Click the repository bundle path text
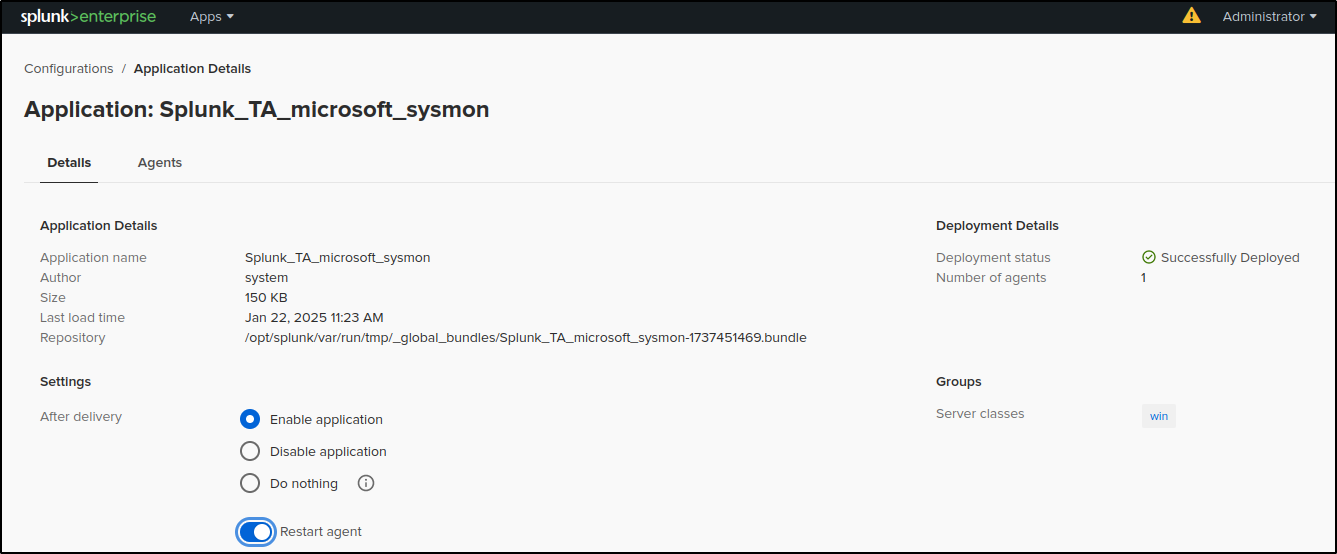 526,337
